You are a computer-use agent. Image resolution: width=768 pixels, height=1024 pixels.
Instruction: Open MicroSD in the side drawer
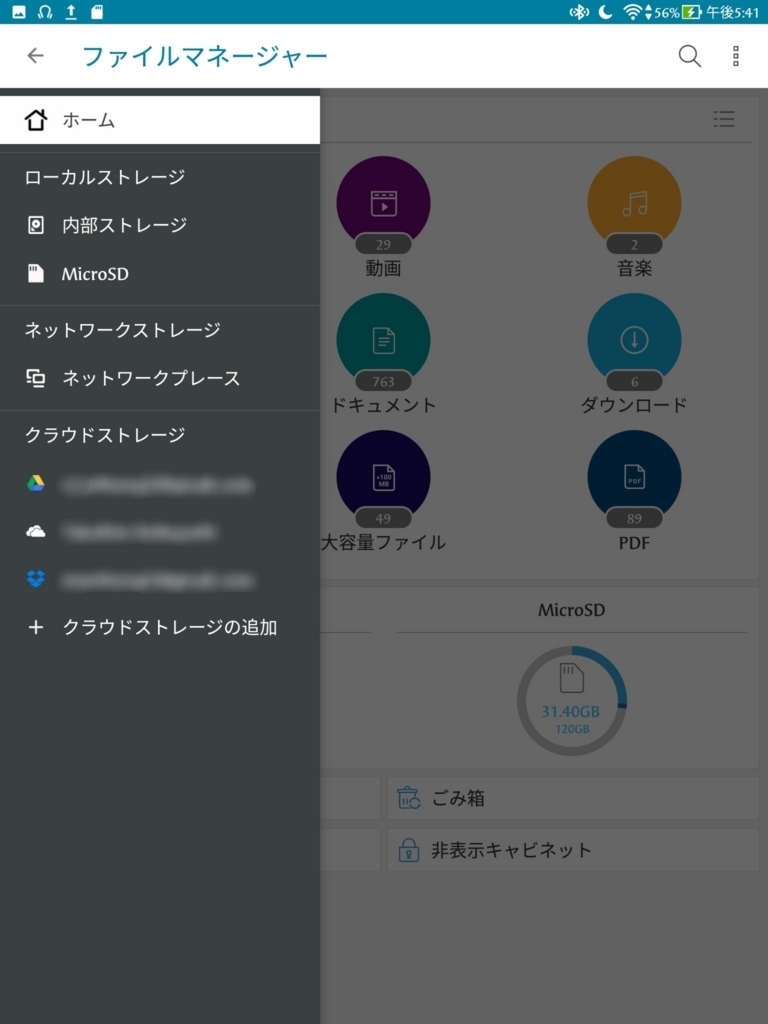click(160, 274)
